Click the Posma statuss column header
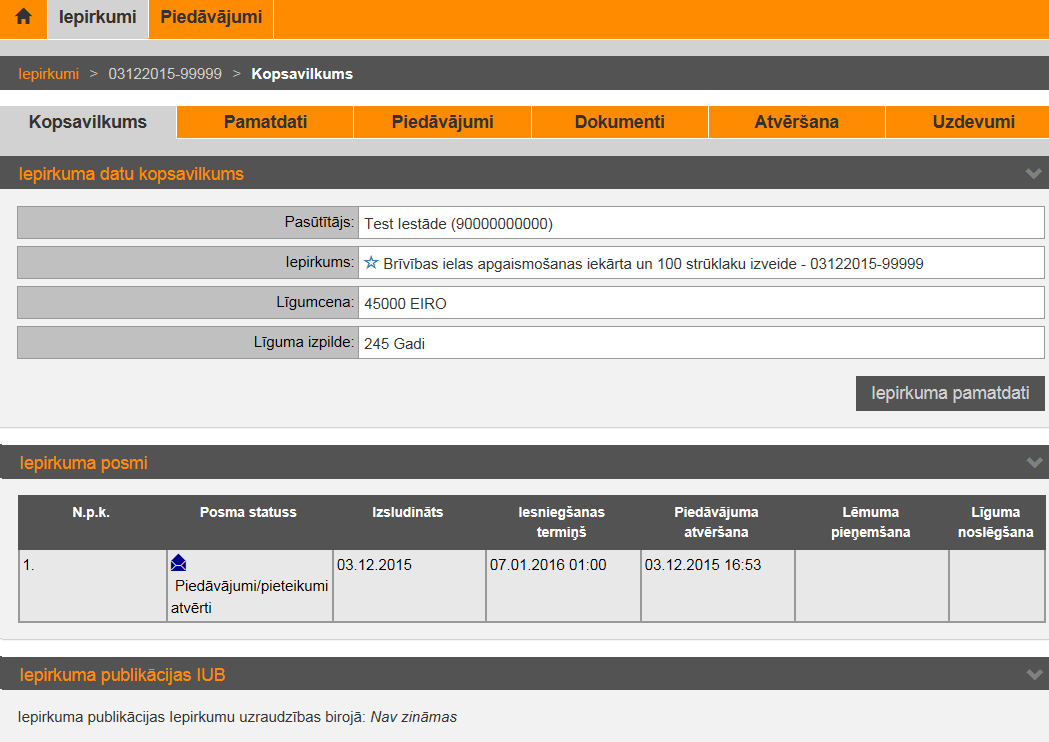The width and height of the screenshot is (1049, 742). click(248, 512)
